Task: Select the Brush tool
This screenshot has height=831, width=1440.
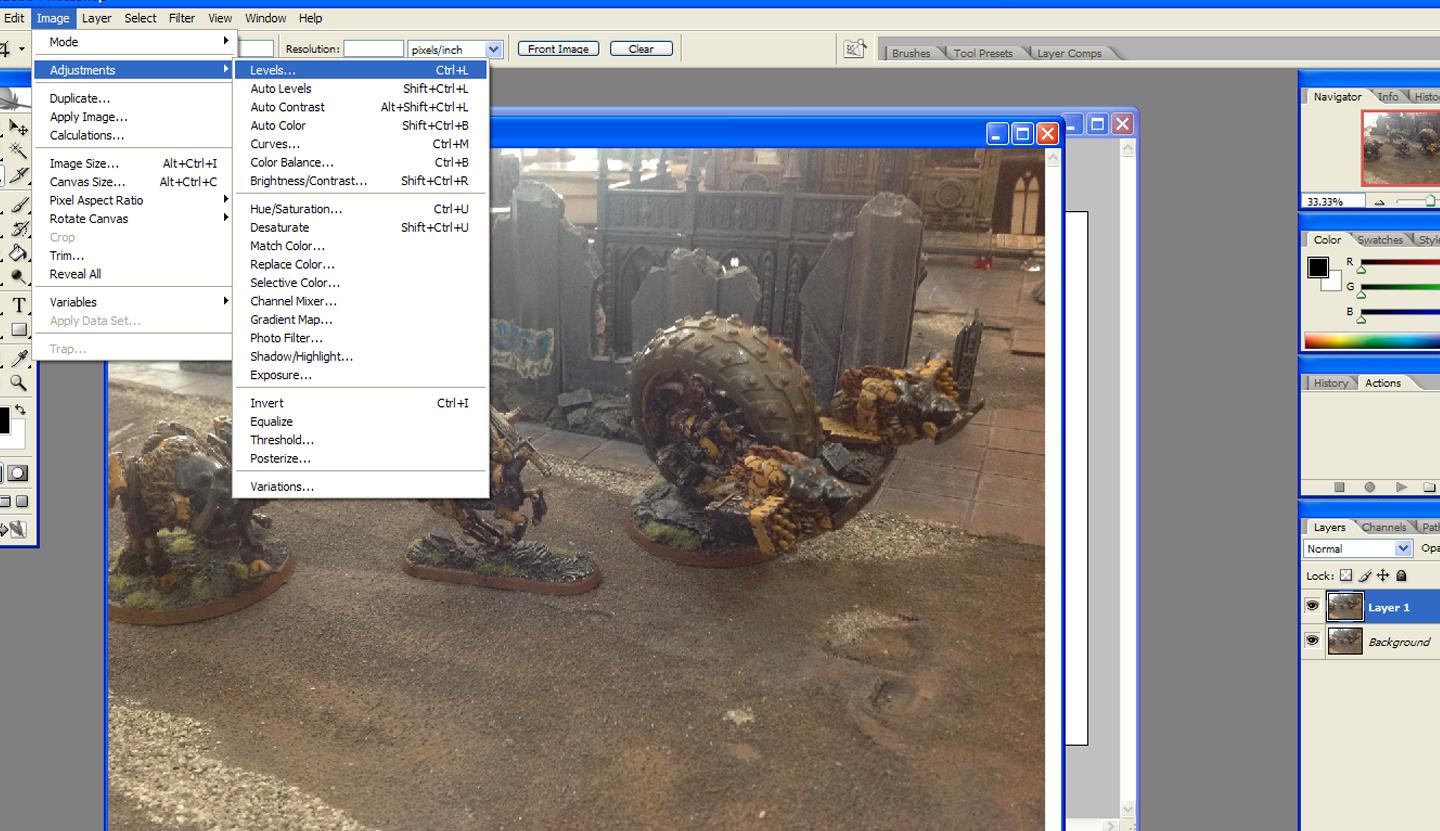Action: coord(18,205)
